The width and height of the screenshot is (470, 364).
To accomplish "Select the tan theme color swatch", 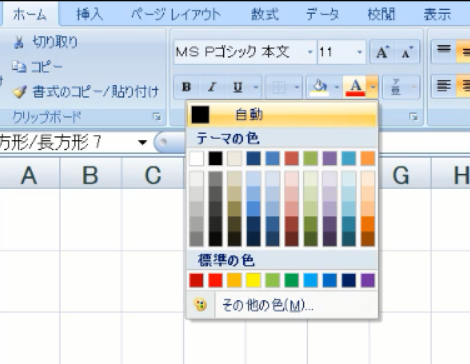I will tap(234, 158).
